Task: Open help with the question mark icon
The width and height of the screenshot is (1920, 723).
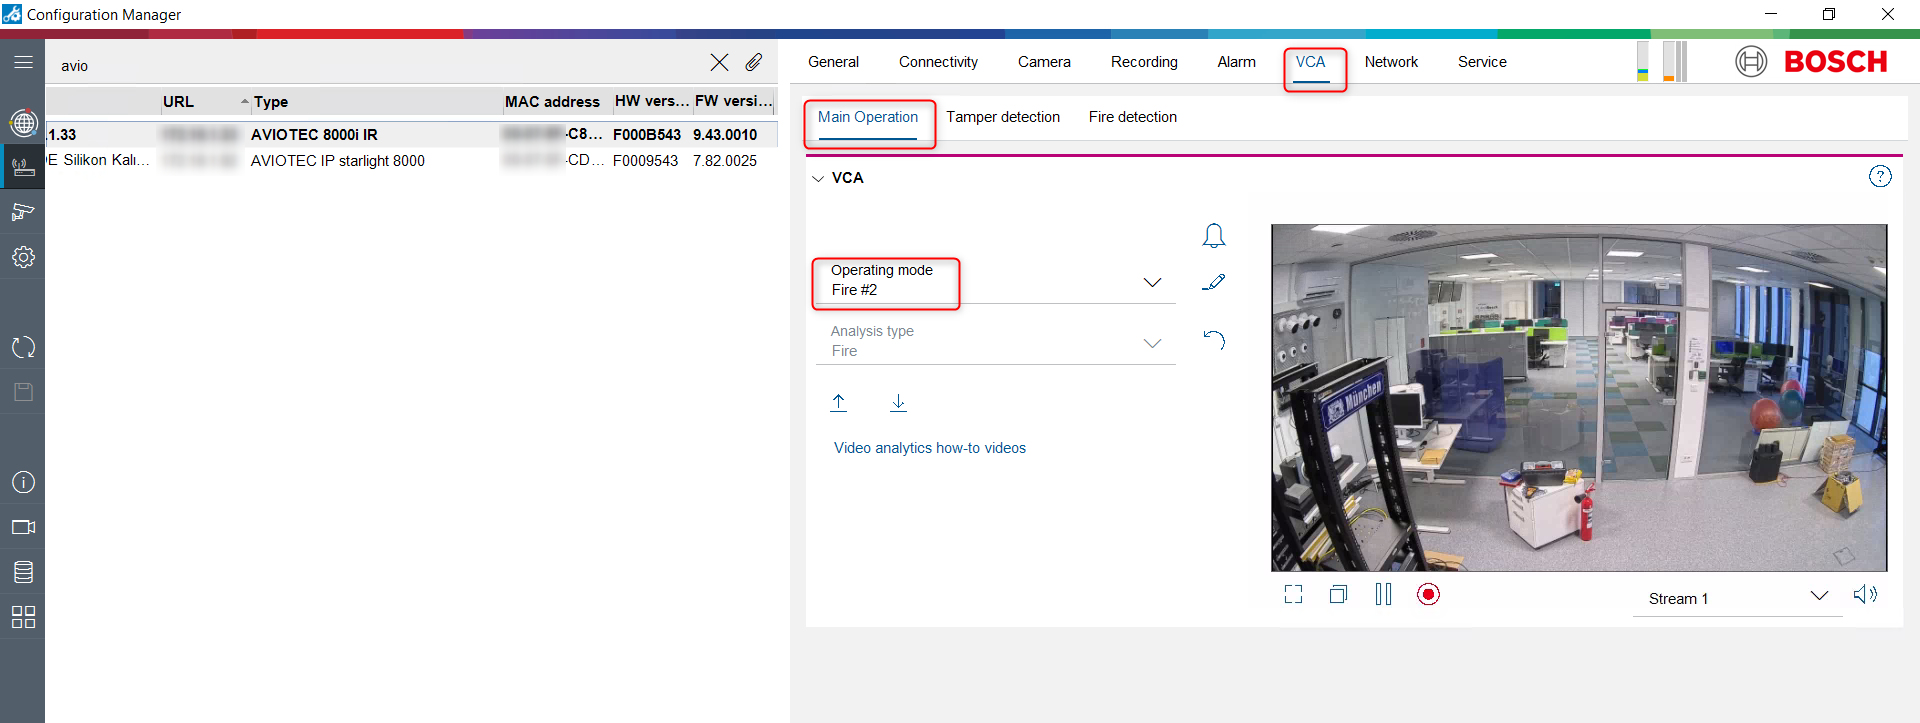Action: click(1880, 177)
